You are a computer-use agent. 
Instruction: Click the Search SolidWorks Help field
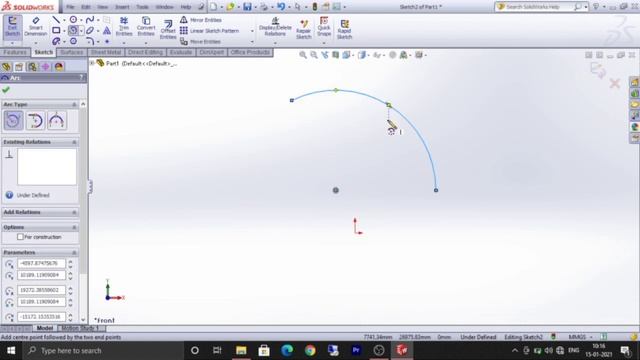tap(536, 7)
